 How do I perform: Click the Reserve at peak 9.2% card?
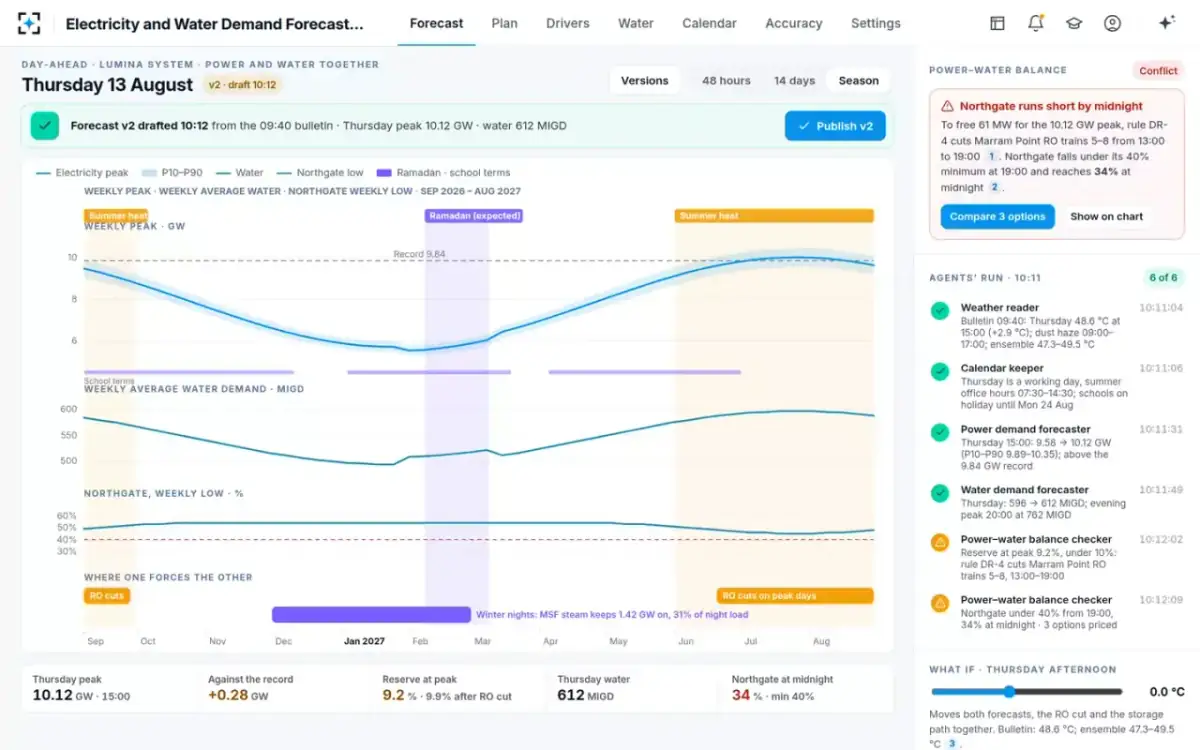point(459,687)
